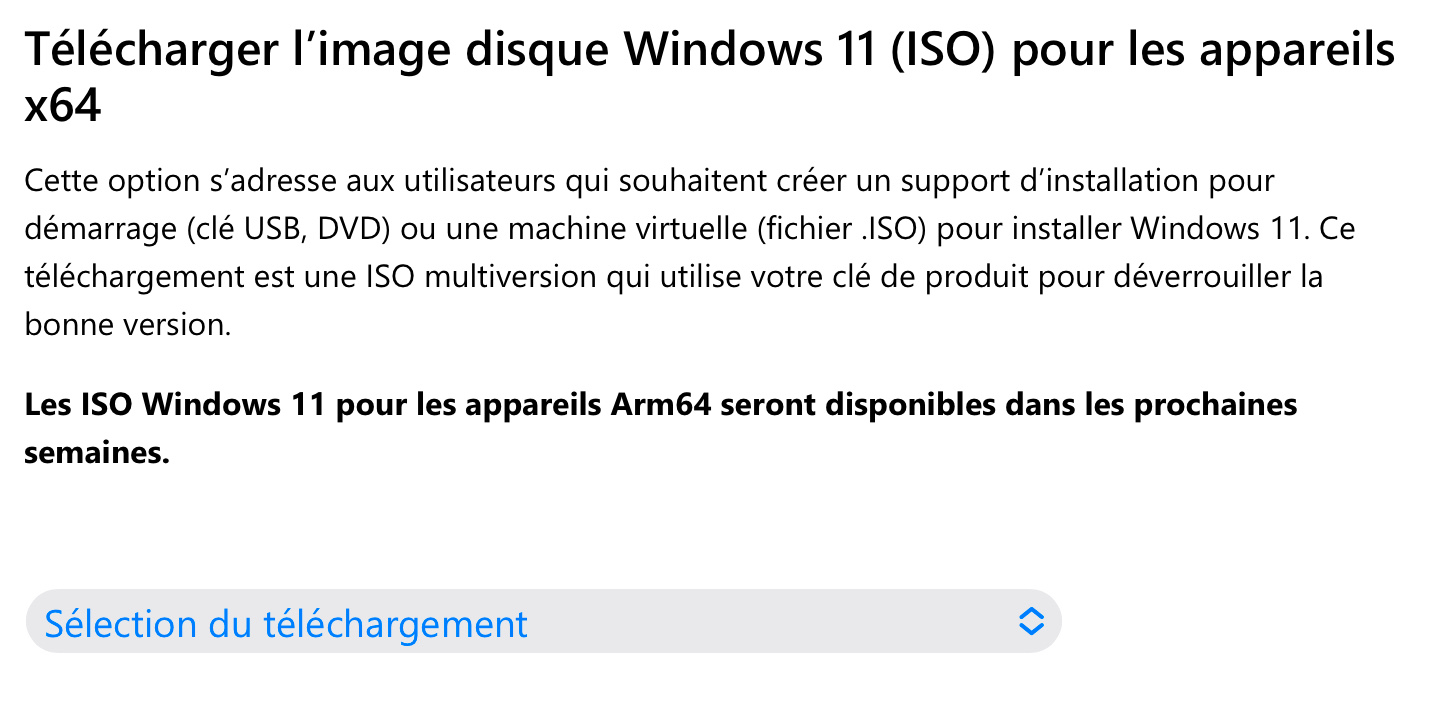Click 'bonne version.' ending the paragraph

click(x=127, y=325)
